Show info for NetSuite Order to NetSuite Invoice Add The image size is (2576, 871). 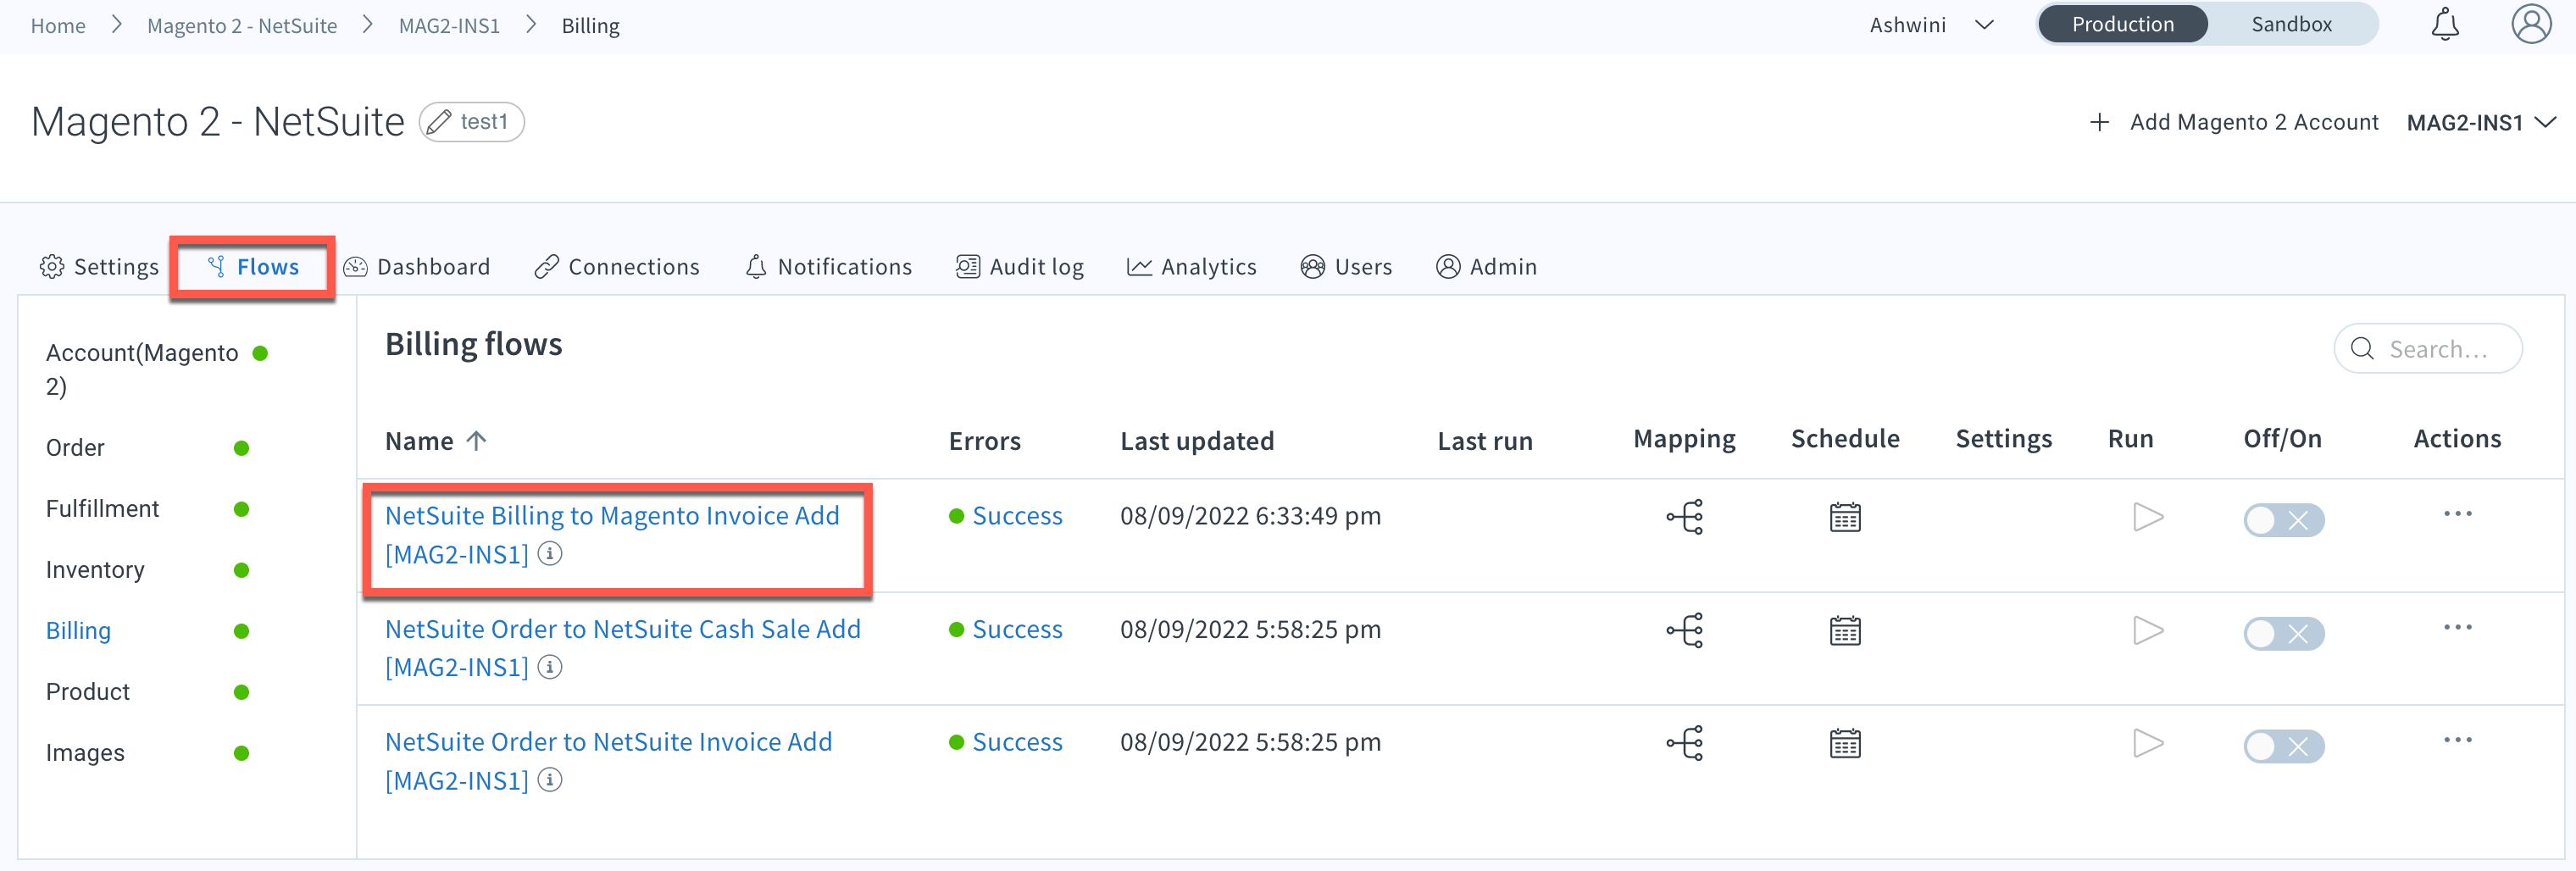550,779
